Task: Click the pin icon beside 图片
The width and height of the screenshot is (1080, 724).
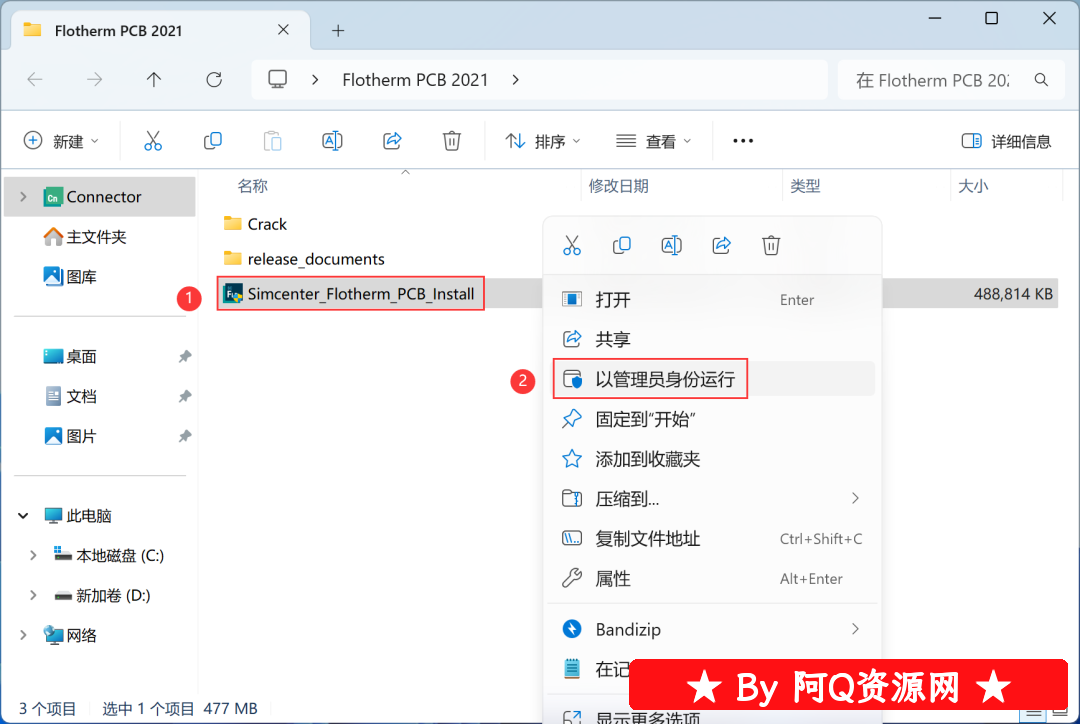Action: coord(185,436)
